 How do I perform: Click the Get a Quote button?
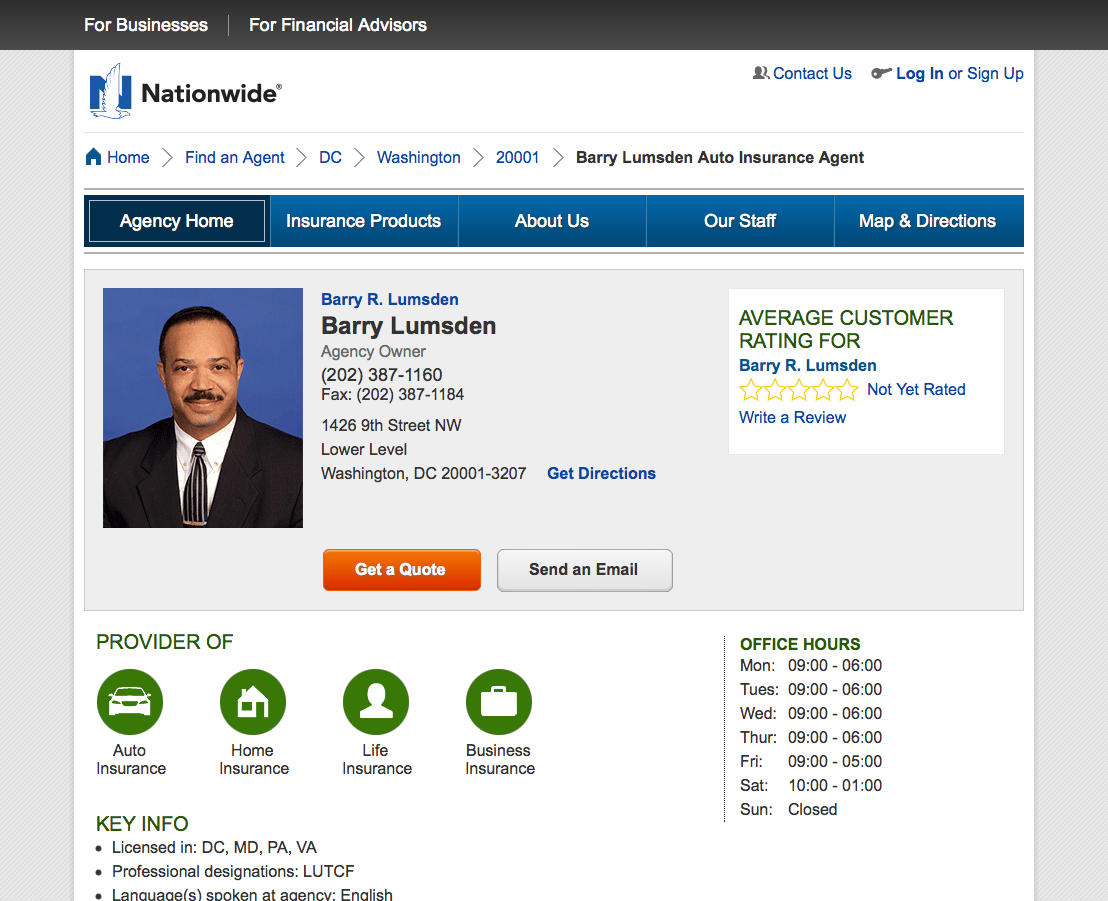tap(401, 569)
